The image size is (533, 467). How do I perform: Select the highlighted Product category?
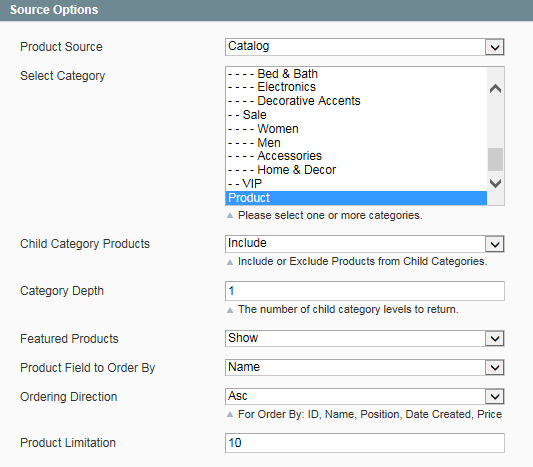coord(356,198)
